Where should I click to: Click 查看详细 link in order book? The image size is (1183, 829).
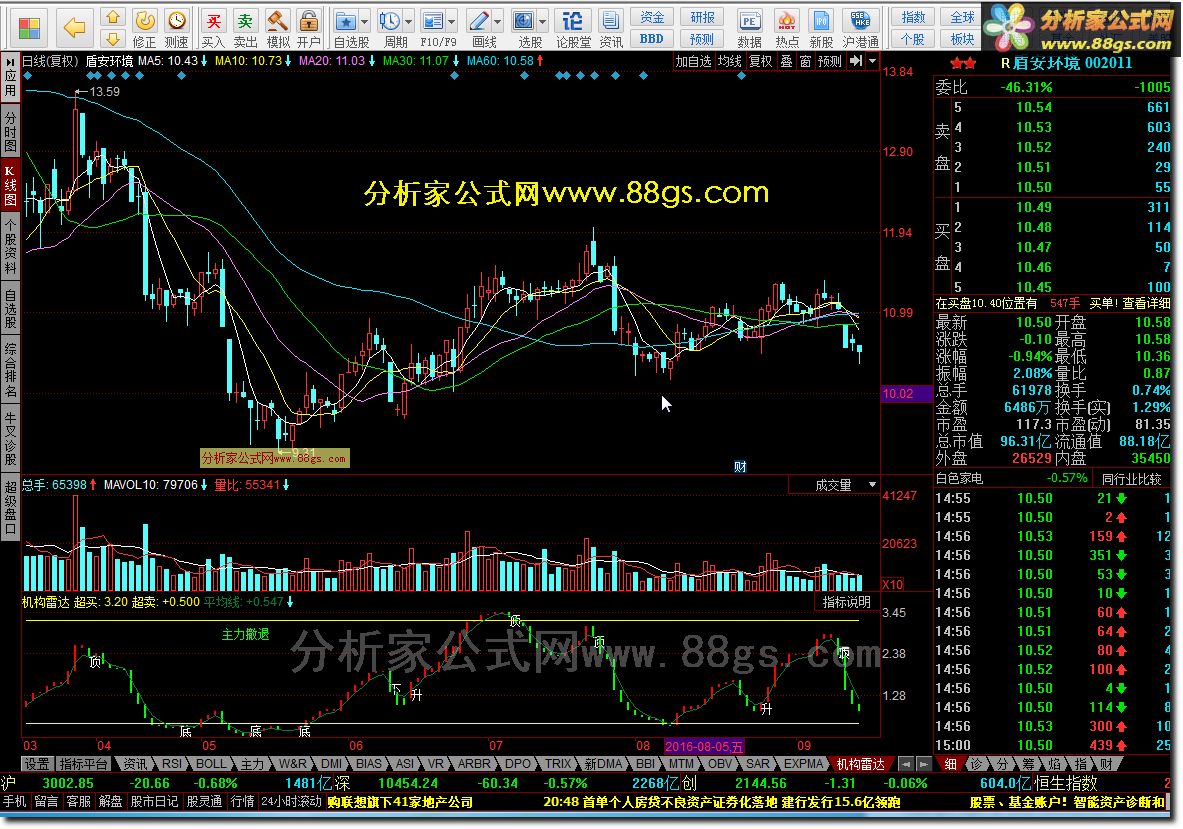click(x=1146, y=303)
